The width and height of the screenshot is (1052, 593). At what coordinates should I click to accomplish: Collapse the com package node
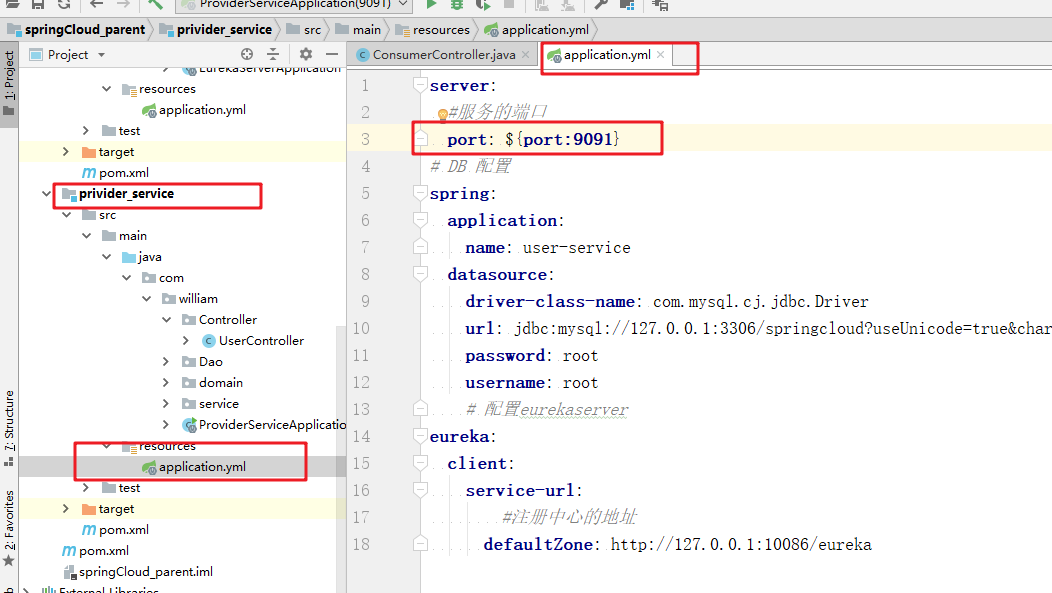click(126, 278)
